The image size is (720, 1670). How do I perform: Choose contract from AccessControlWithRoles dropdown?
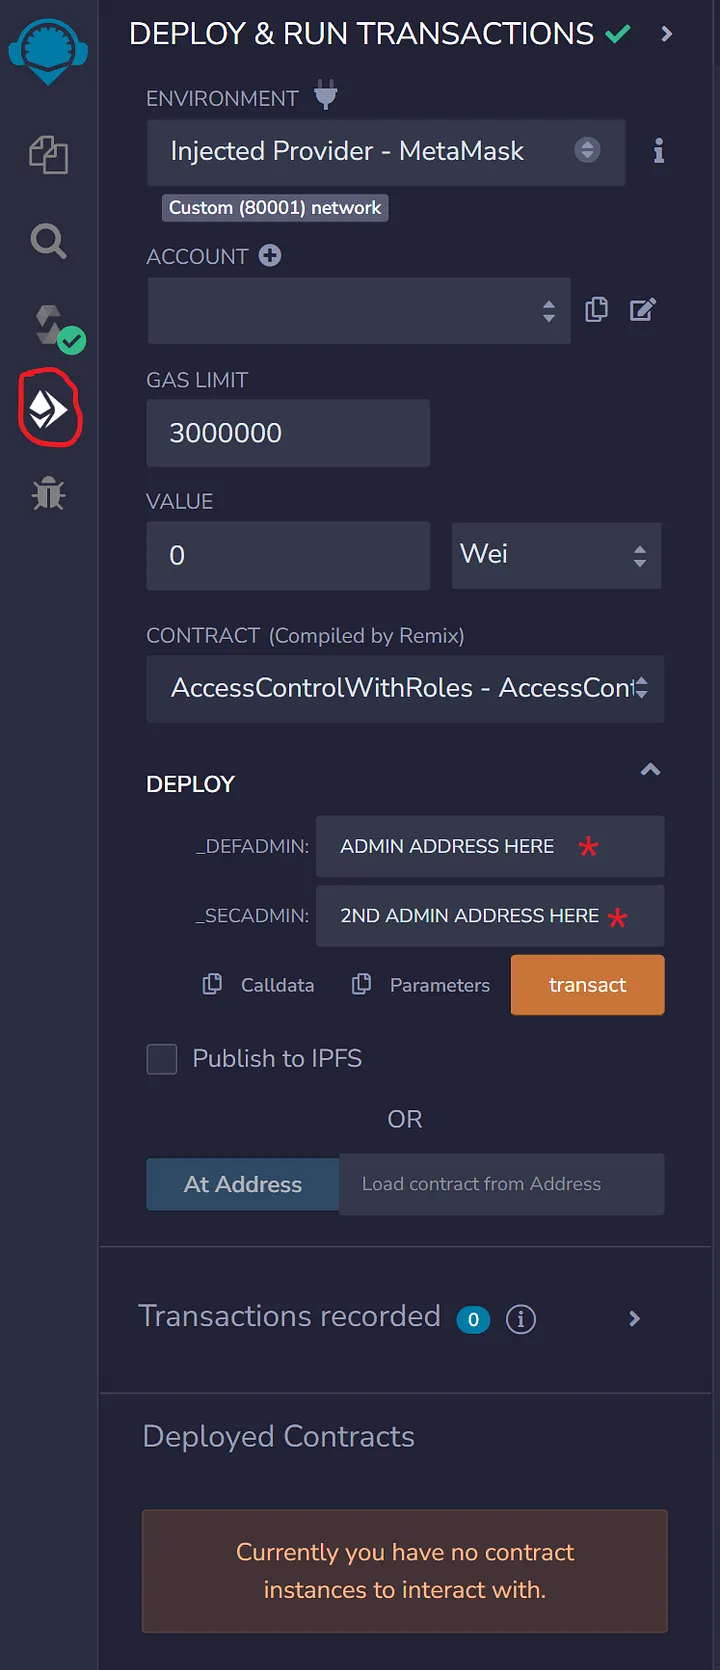[x=405, y=688]
